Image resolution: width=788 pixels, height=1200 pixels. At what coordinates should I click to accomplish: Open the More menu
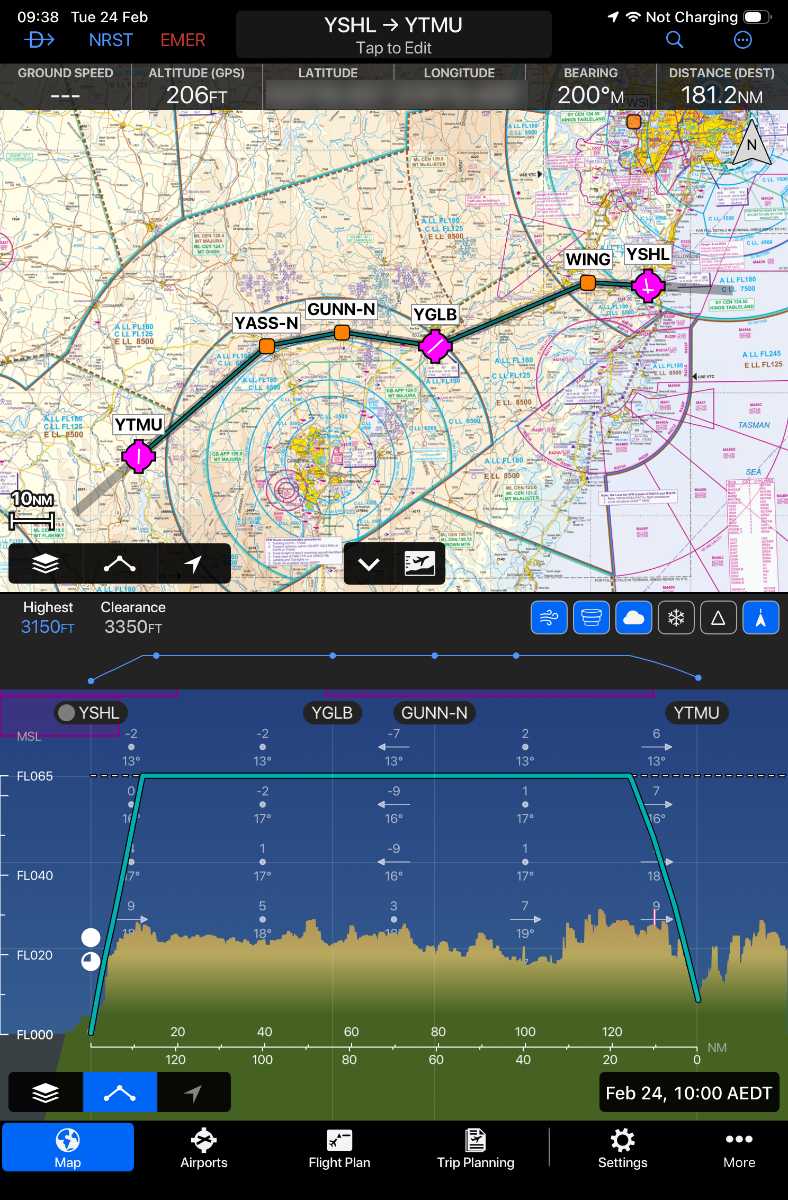[x=739, y=1147]
